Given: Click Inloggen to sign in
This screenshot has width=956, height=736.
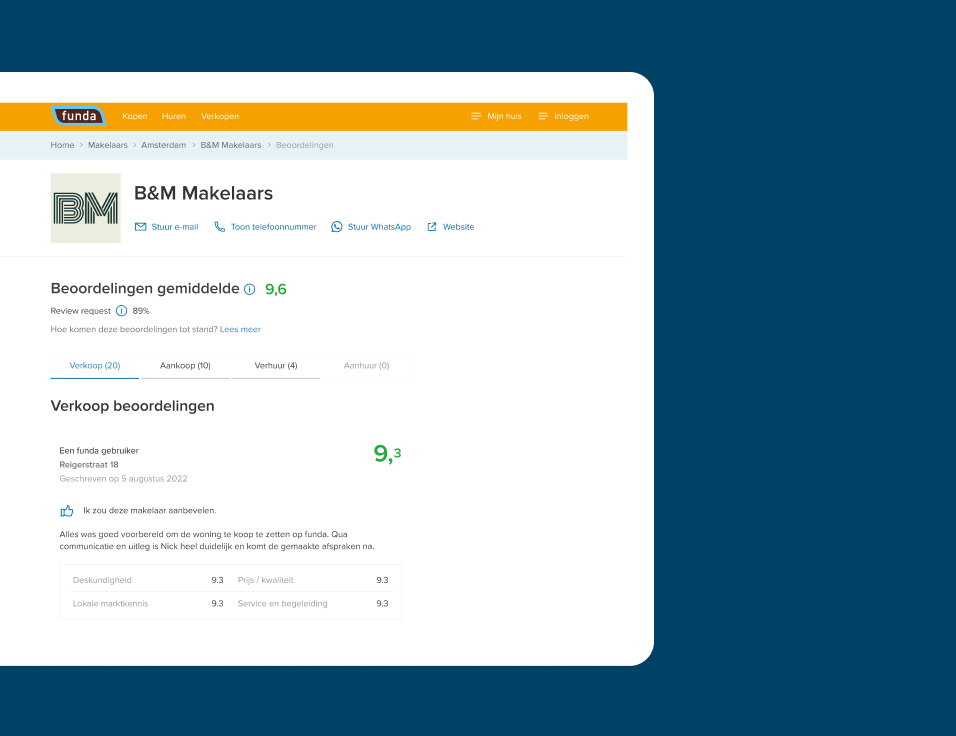Looking at the screenshot, I should 571,116.
